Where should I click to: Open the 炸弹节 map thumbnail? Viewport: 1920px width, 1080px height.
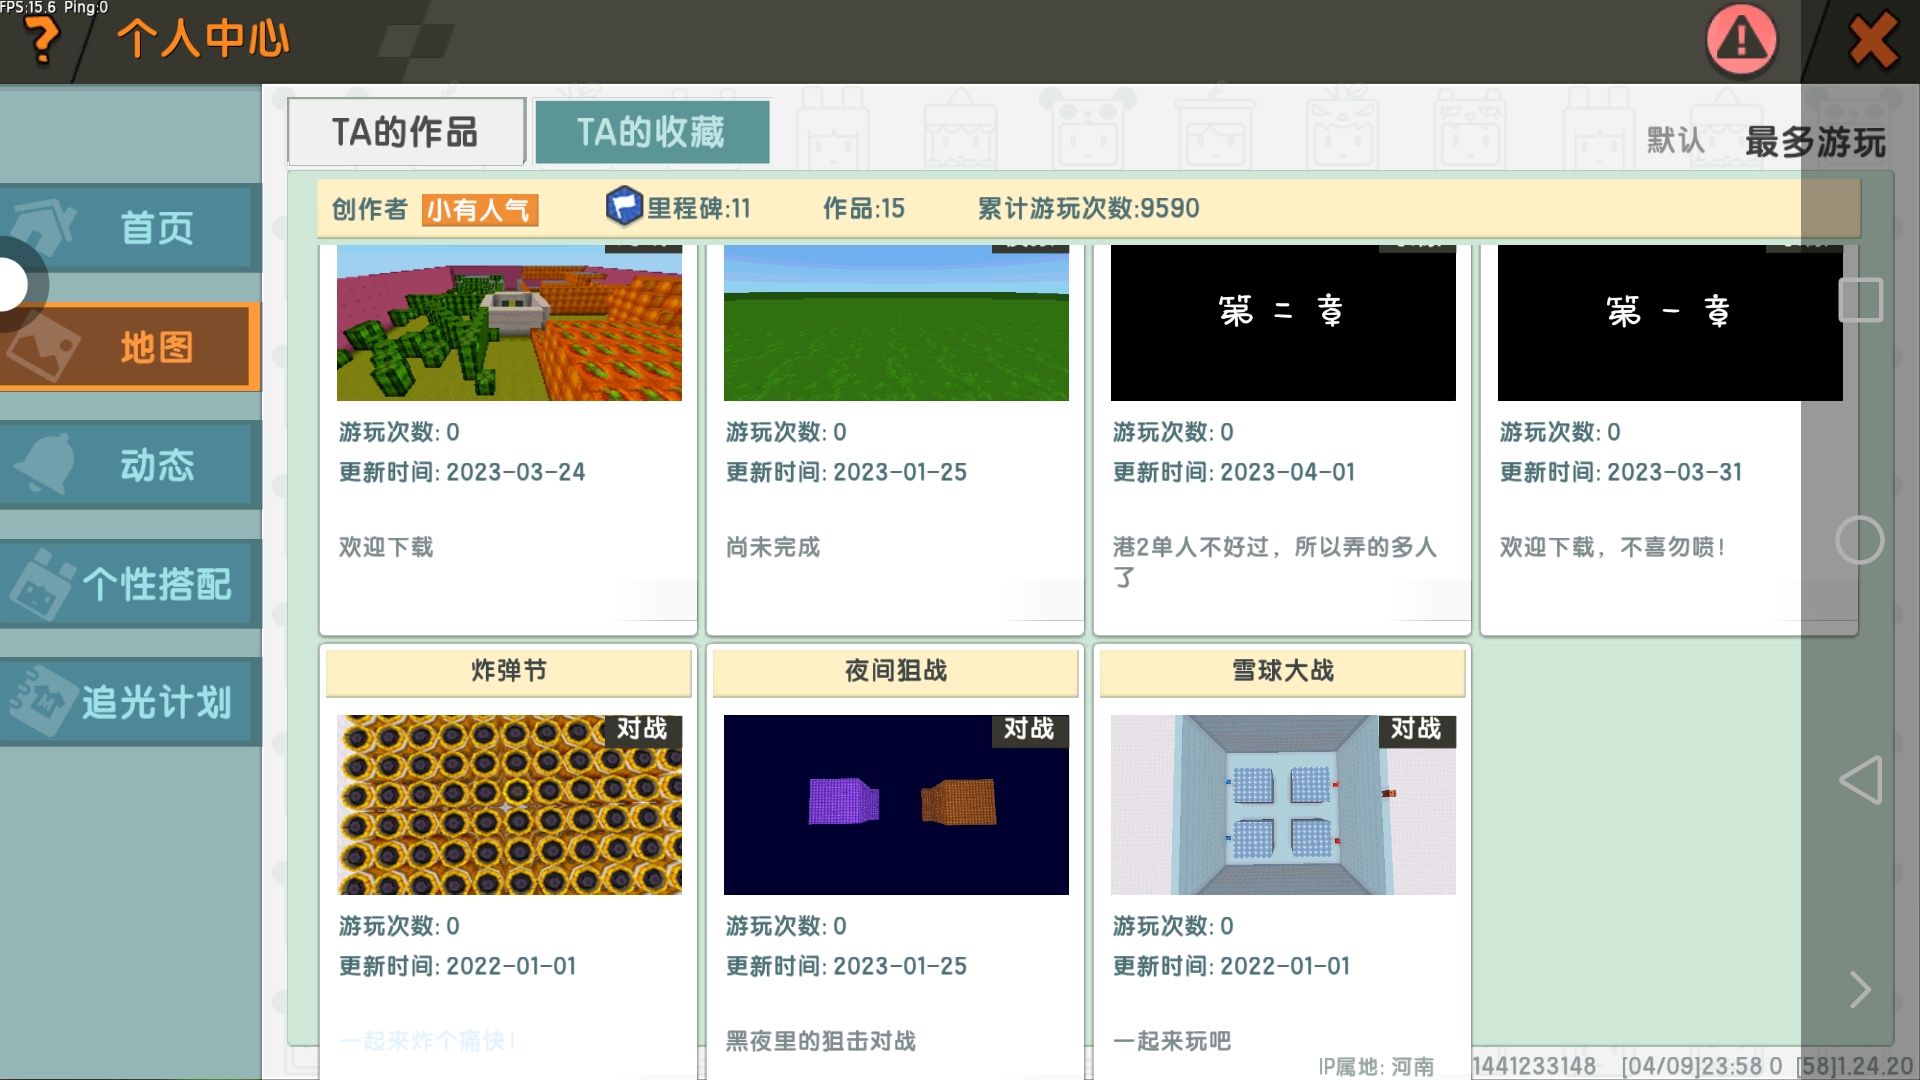(509, 805)
